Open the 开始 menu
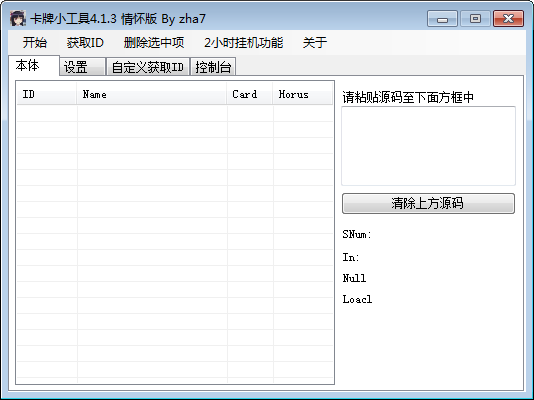Image resolution: width=534 pixels, height=400 pixels. (x=34, y=43)
